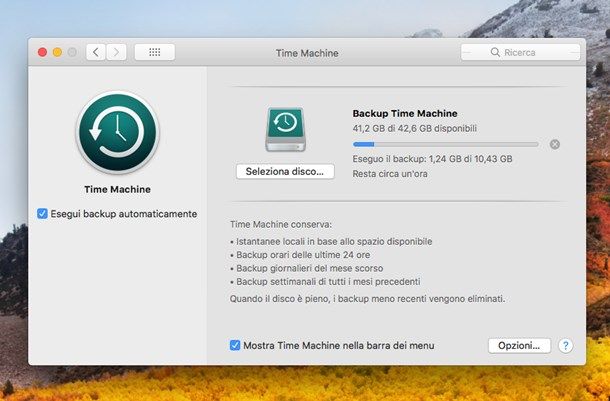Click the backup progress bar

[x=445, y=144]
